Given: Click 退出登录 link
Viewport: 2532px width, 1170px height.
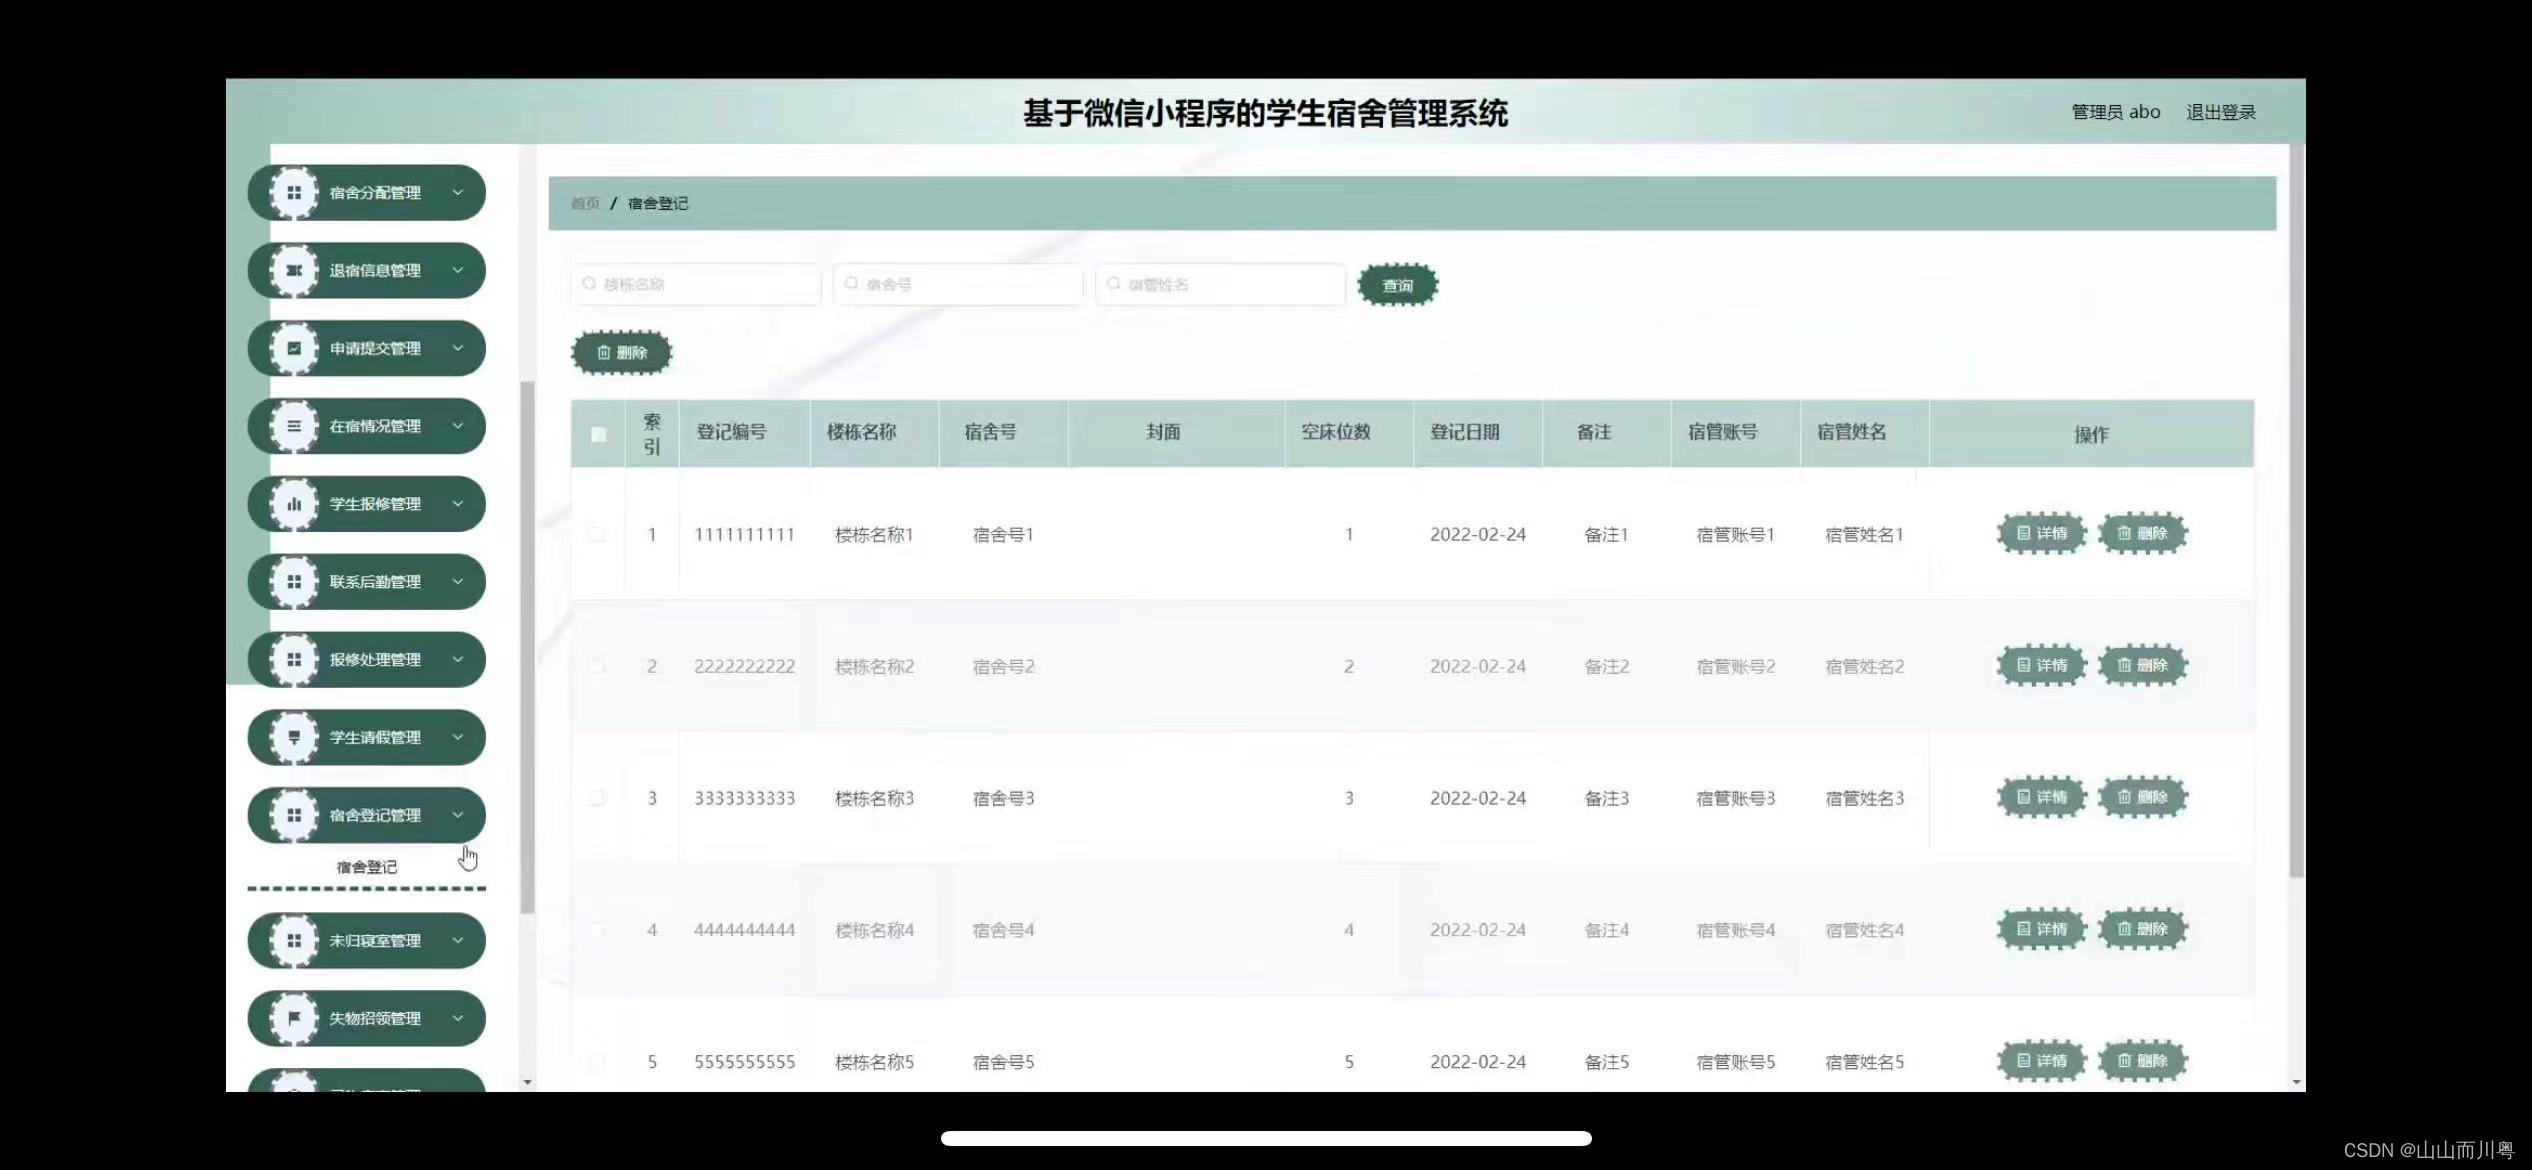Looking at the screenshot, I should tap(2221, 112).
